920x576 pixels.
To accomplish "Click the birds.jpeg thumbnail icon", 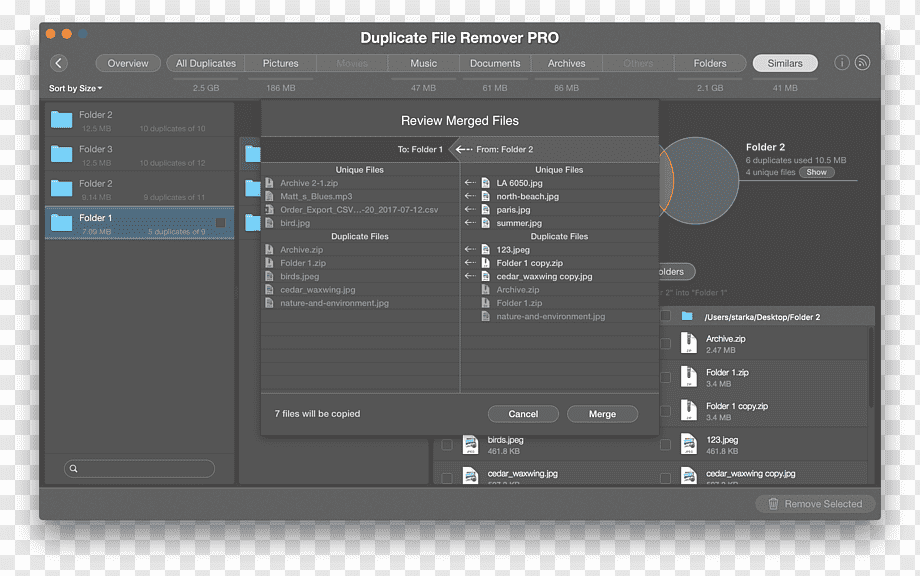I will pyautogui.click(x=470, y=445).
